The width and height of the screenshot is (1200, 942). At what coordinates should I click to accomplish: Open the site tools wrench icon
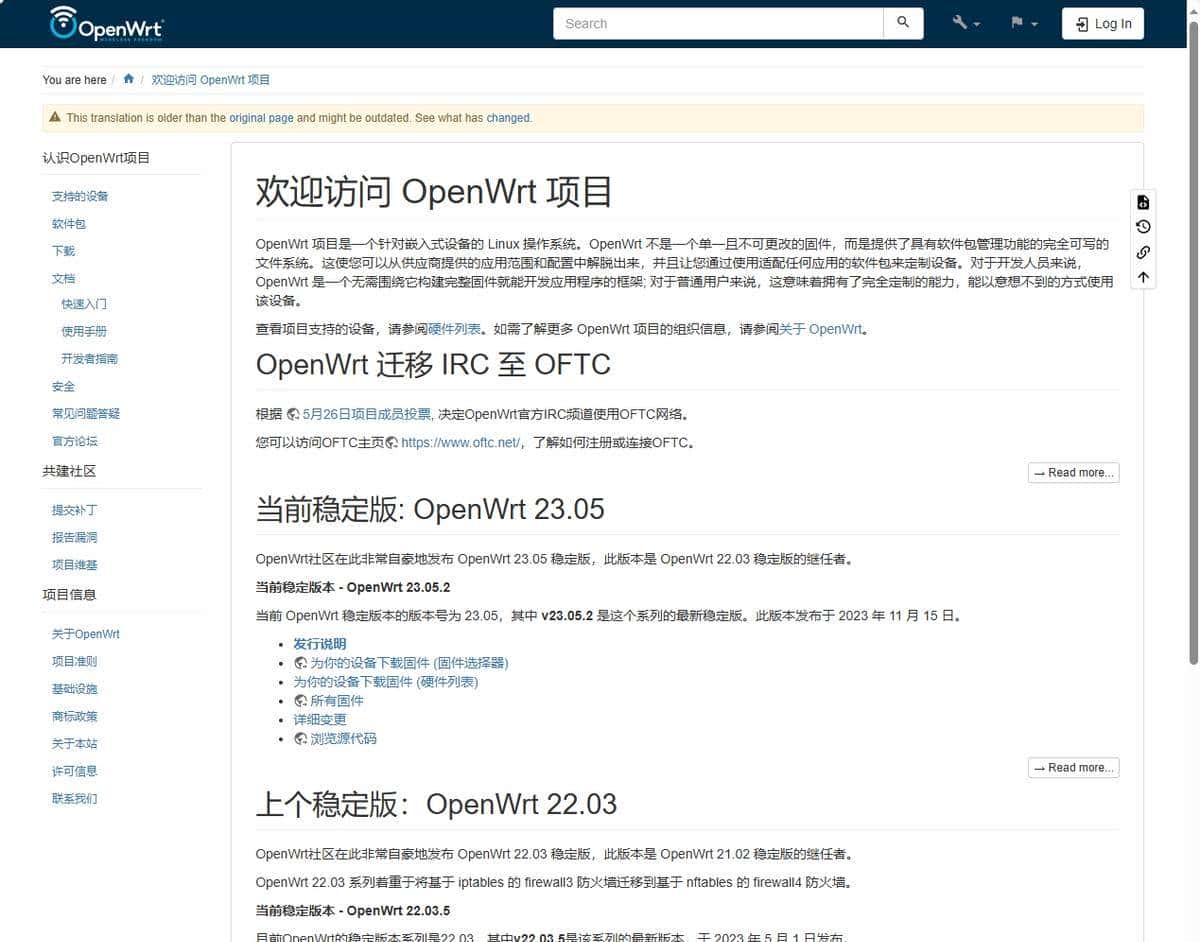(958, 21)
